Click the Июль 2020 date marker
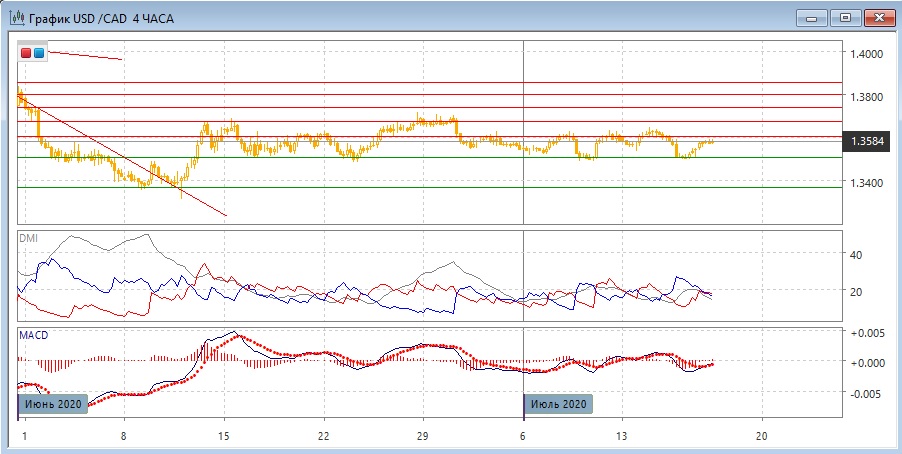 click(558, 404)
